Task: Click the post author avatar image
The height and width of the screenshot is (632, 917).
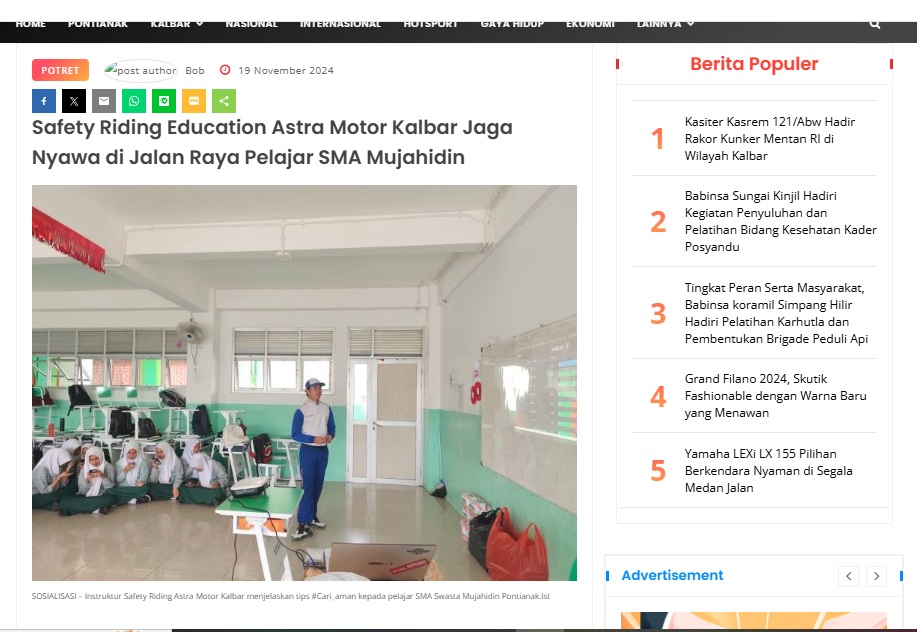Action: pos(140,70)
